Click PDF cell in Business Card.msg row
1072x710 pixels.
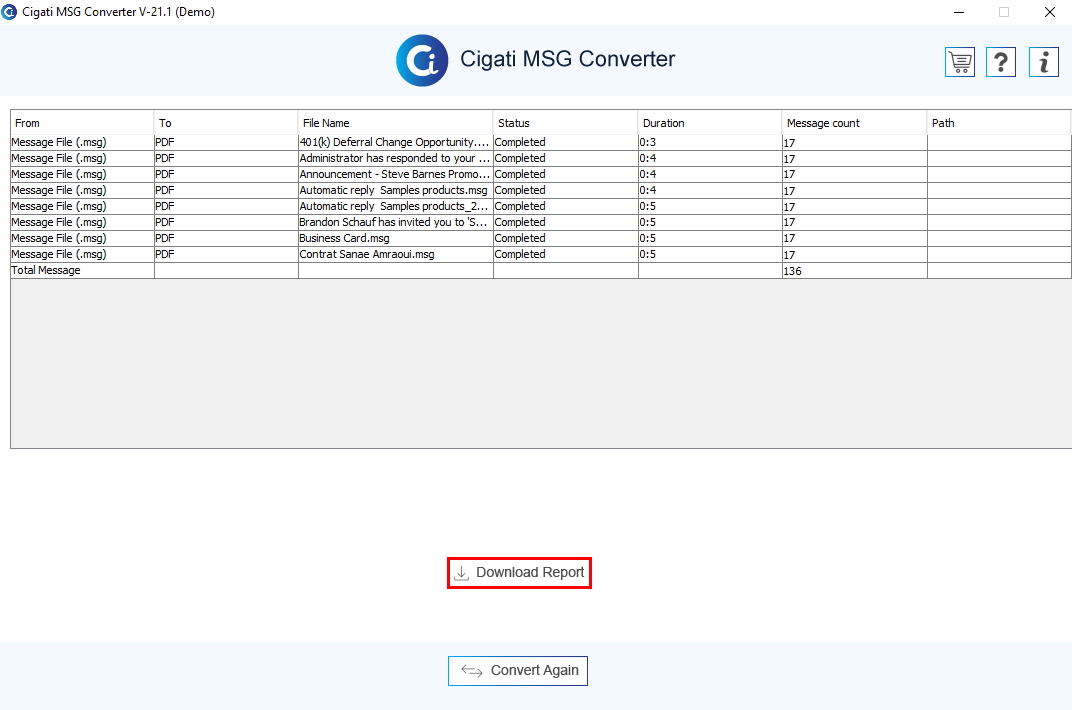click(226, 238)
